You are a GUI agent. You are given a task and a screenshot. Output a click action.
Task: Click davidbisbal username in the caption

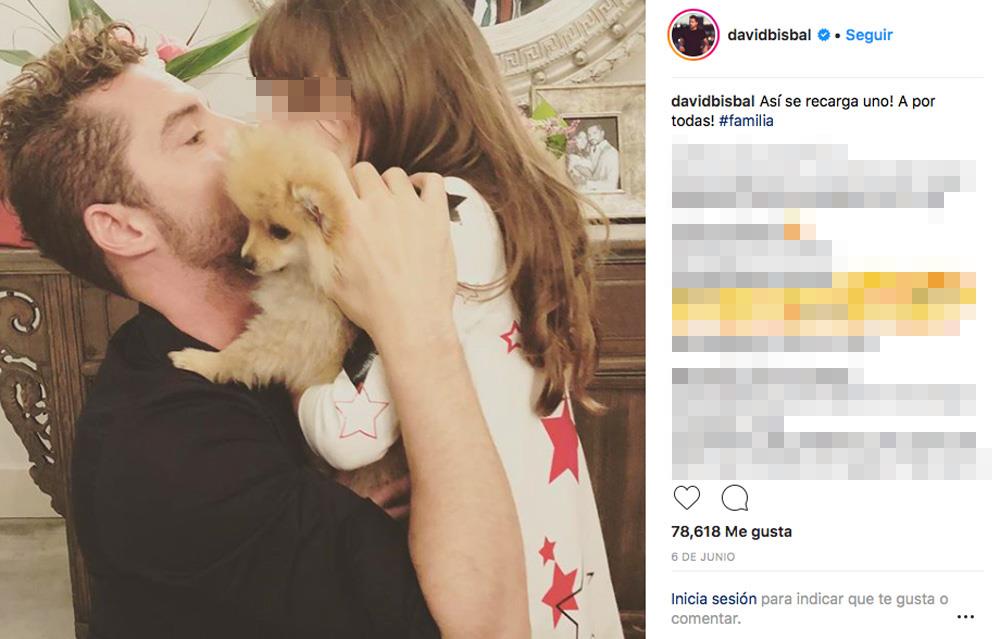pyautogui.click(x=713, y=101)
